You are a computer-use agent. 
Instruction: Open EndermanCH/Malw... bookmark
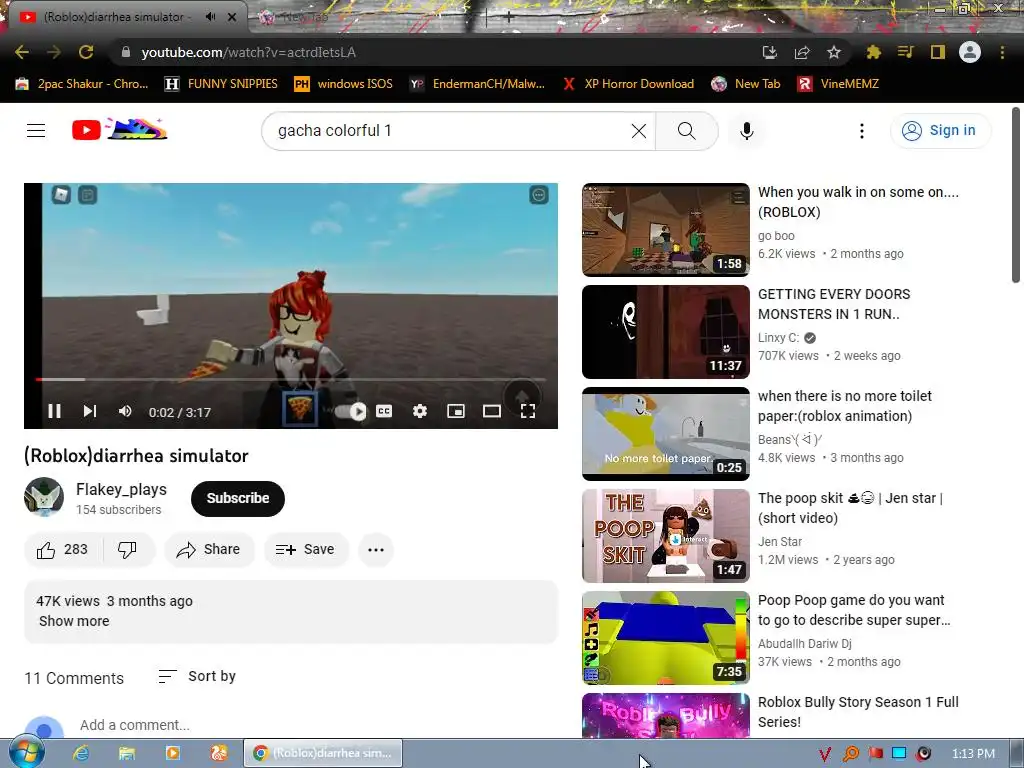(x=477, y=84)
